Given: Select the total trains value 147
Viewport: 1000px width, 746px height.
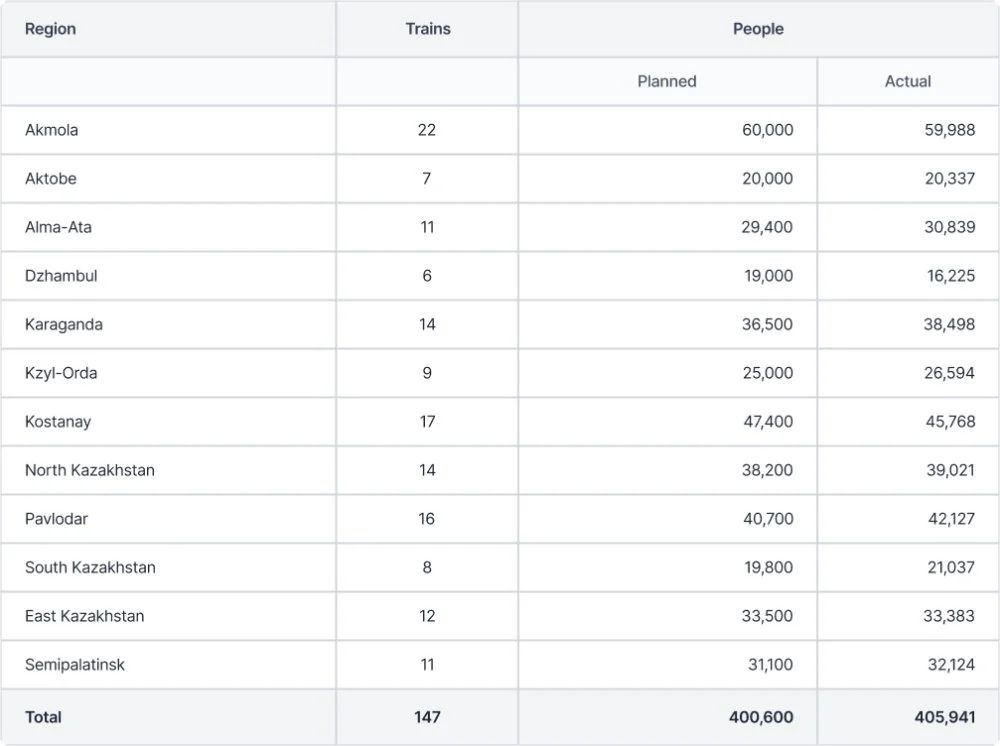Looking at the screenshot, I should pyautogui.click(x=427, y=717).
